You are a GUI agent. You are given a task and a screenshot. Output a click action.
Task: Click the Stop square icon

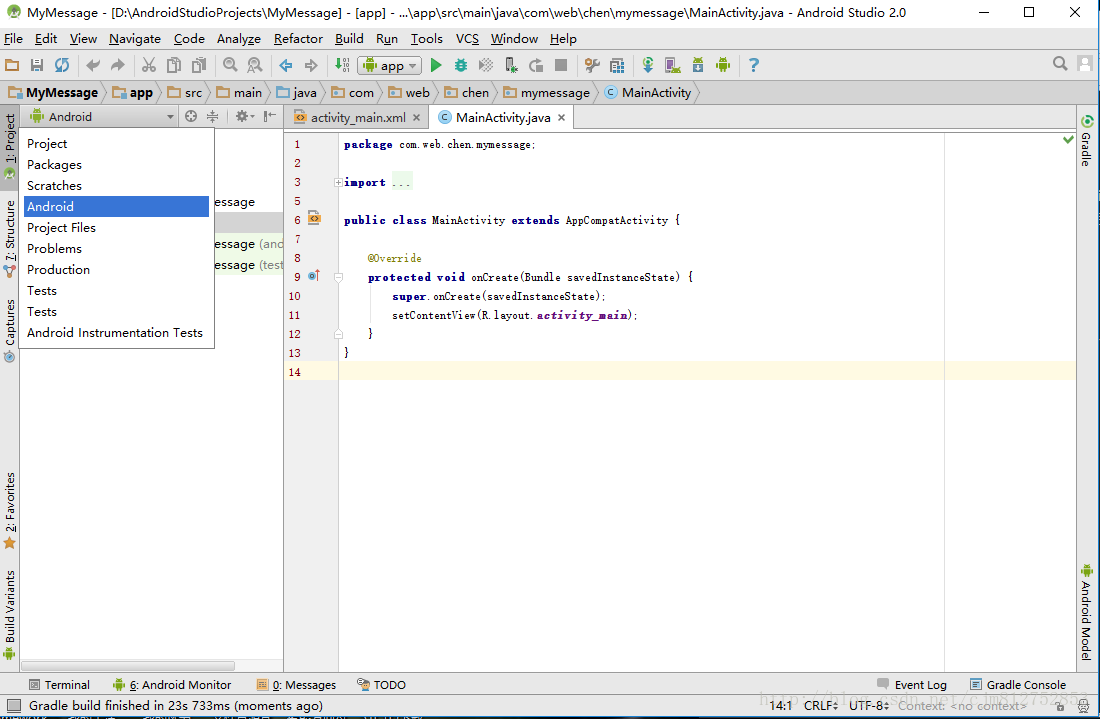[x=561, y=65]
